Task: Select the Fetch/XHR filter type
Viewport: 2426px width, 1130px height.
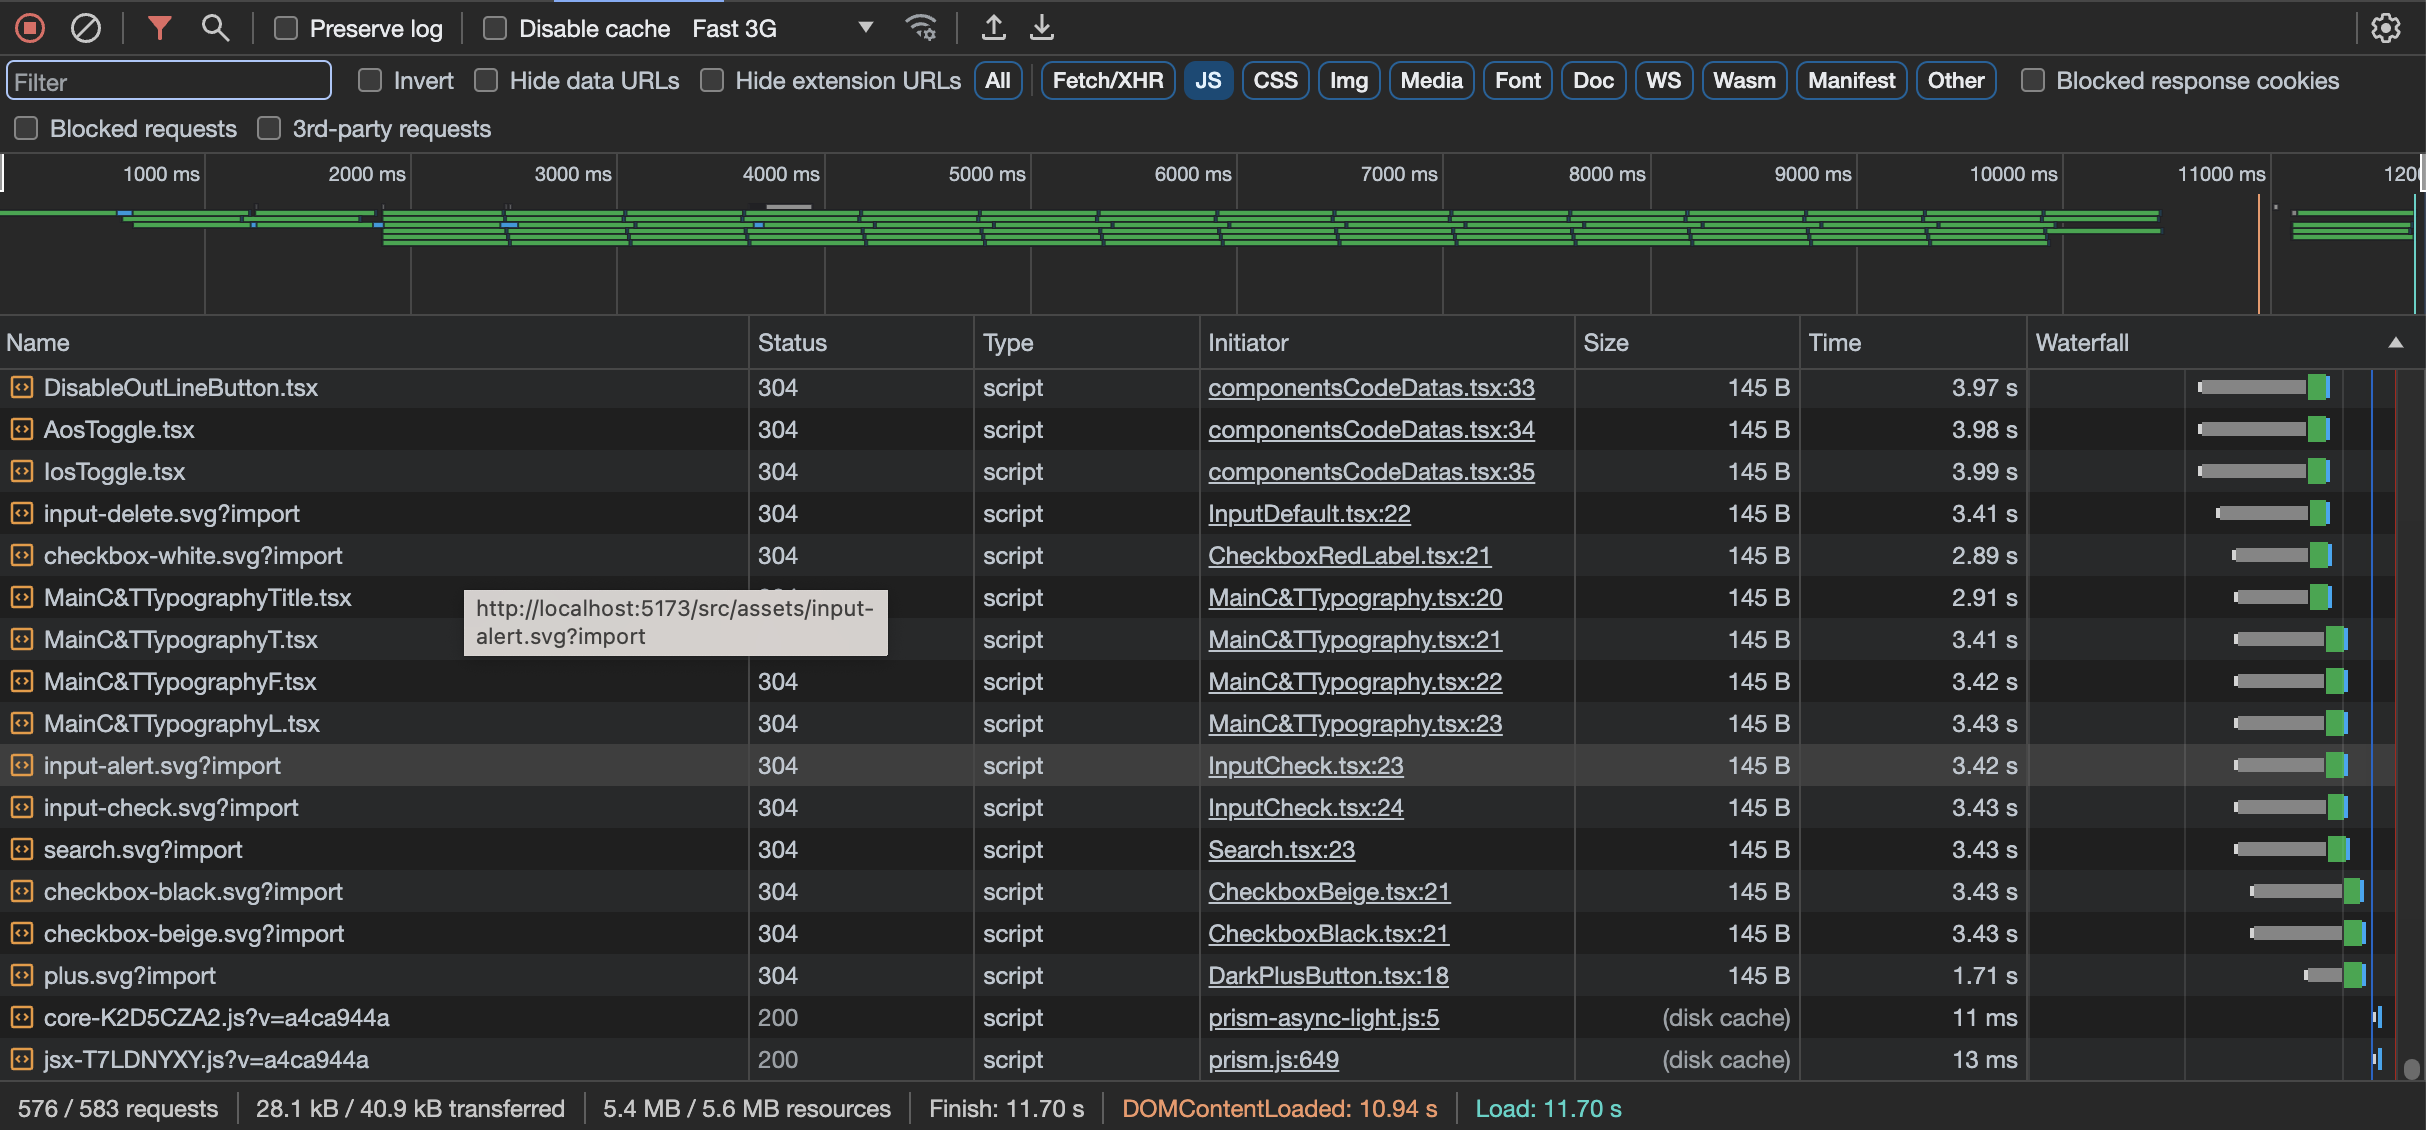Action: pyautogui.click(x=1107, y=80)
